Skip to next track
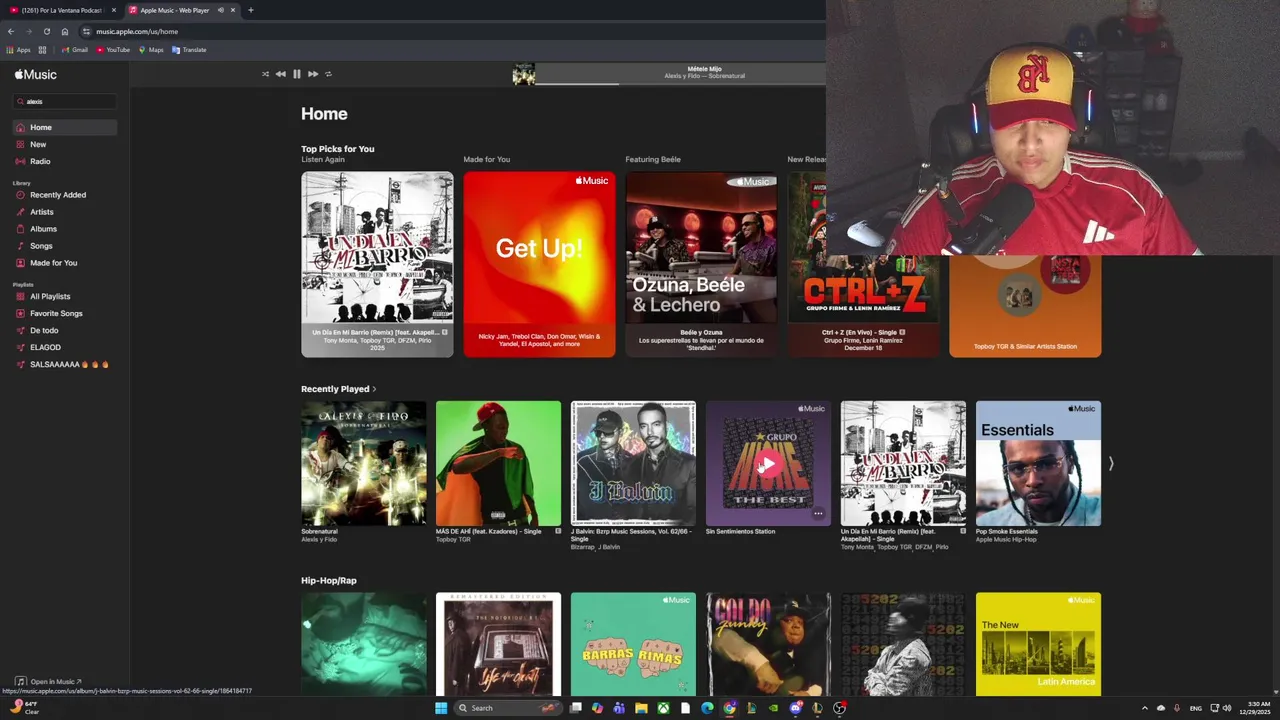 point(313,74)
